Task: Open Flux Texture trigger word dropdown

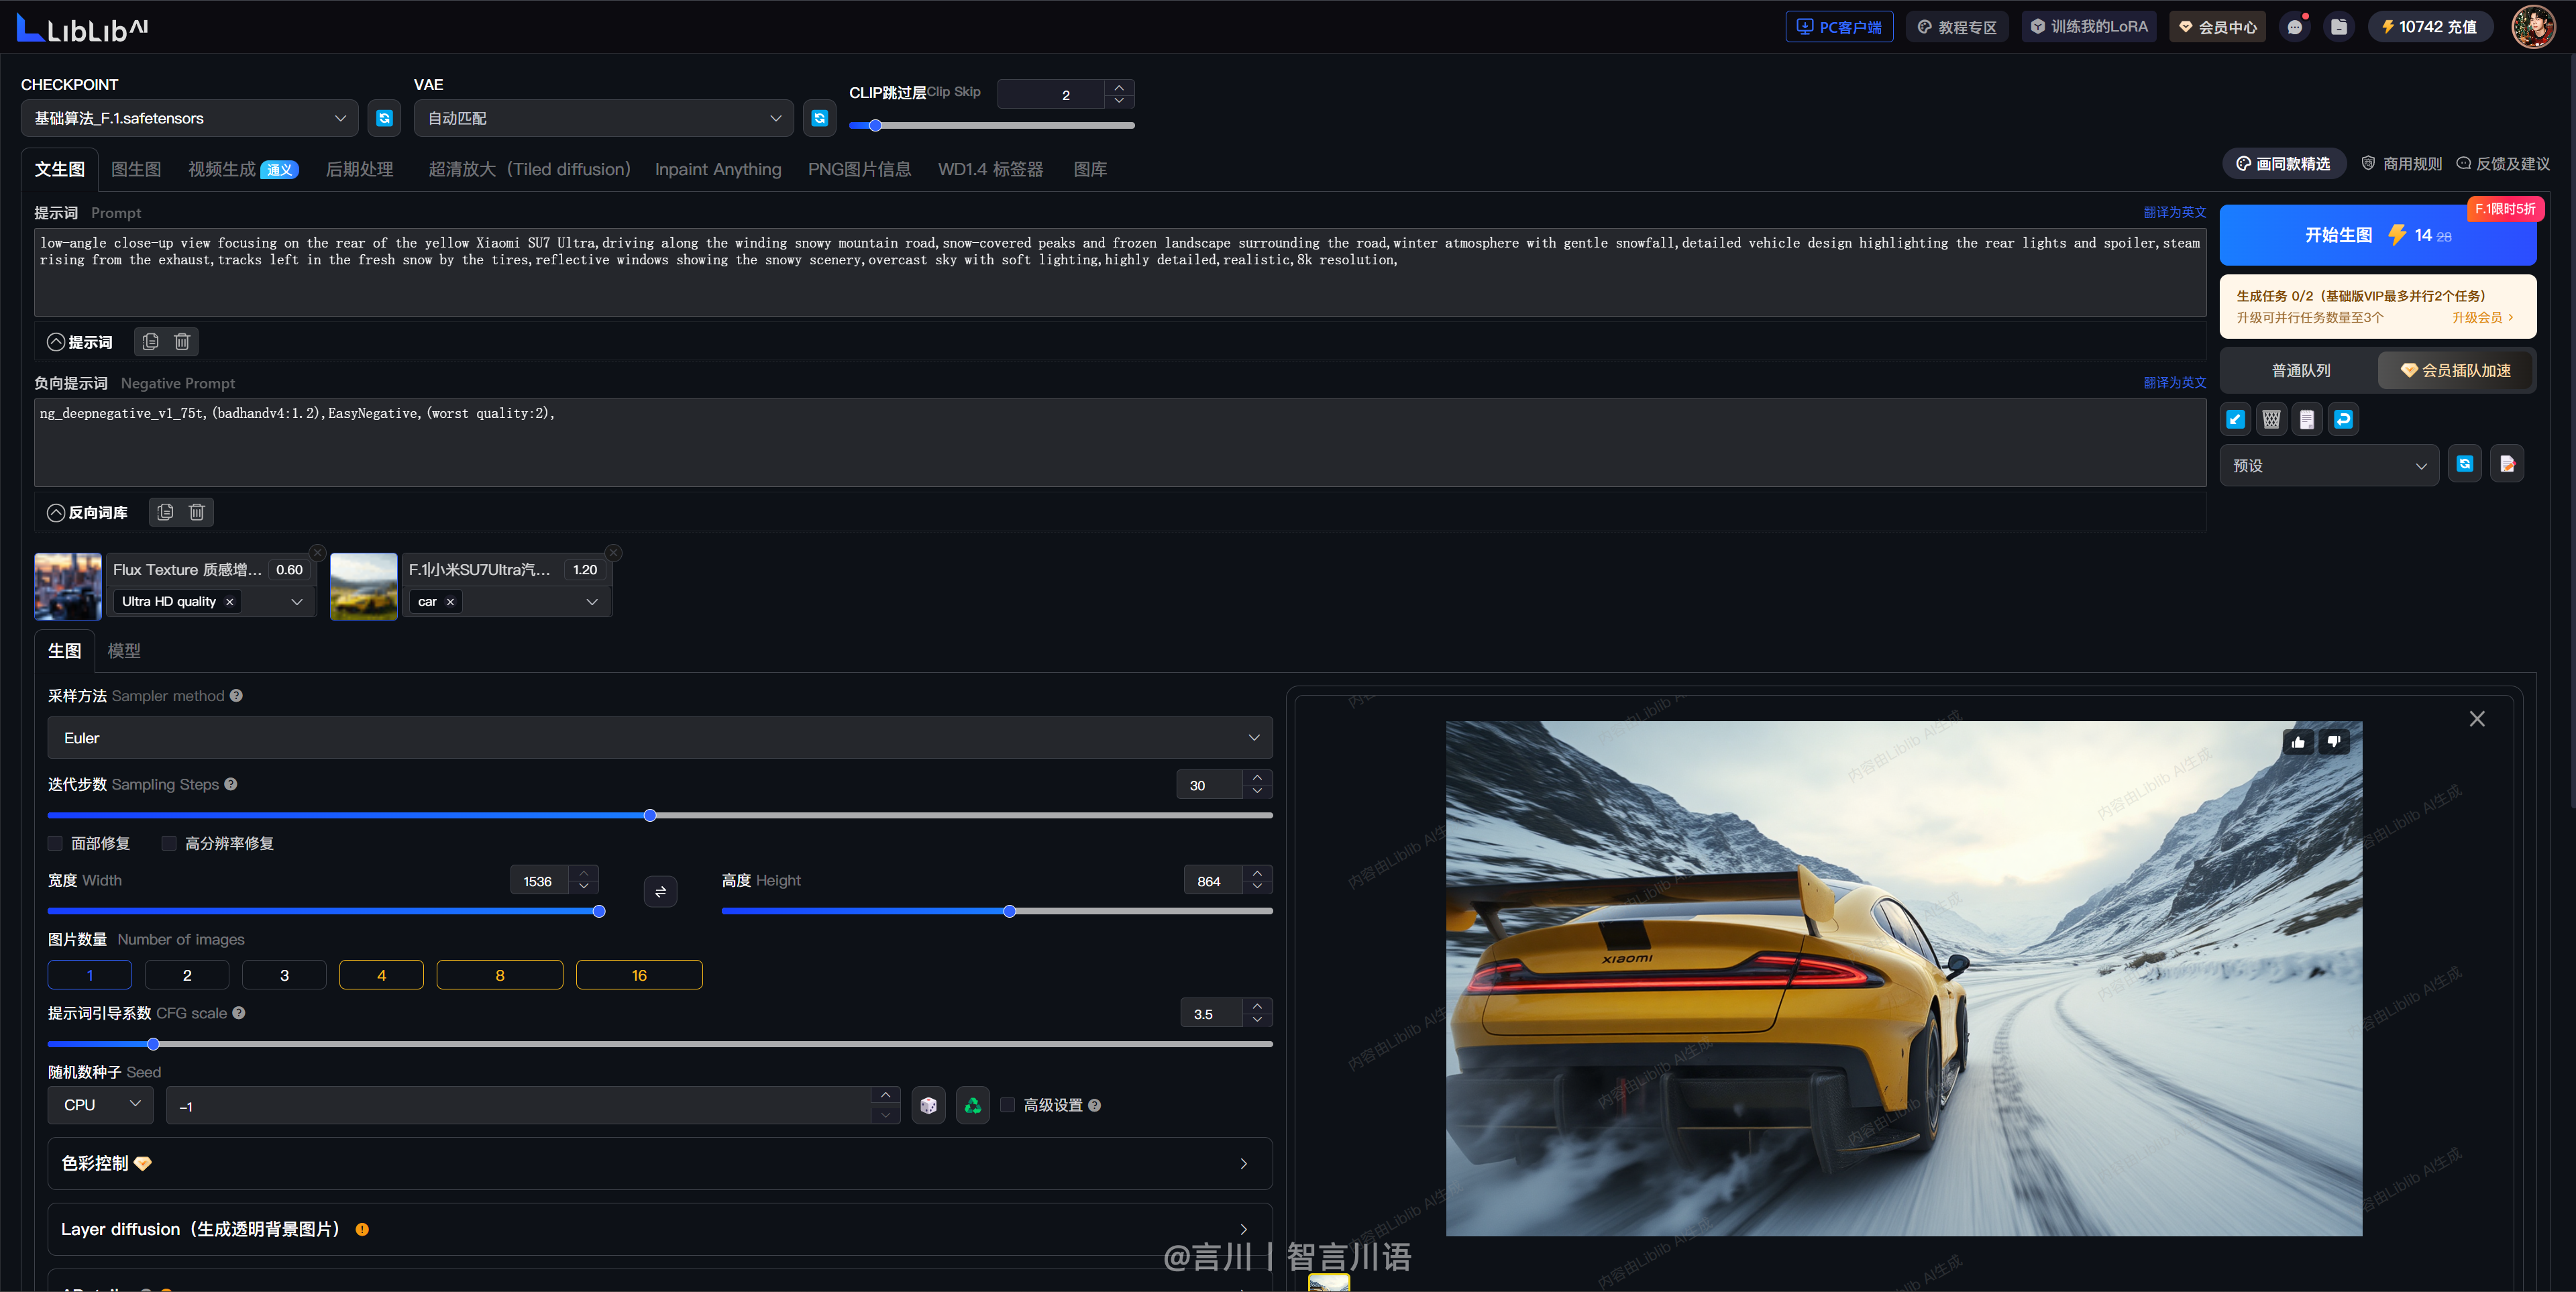Action: click(297, 601)
